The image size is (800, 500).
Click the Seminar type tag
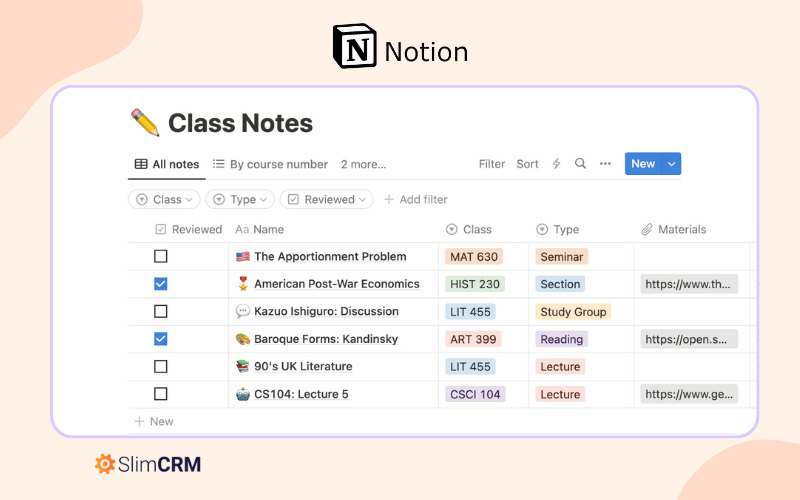pyautogui.click(x=562, y=257)
